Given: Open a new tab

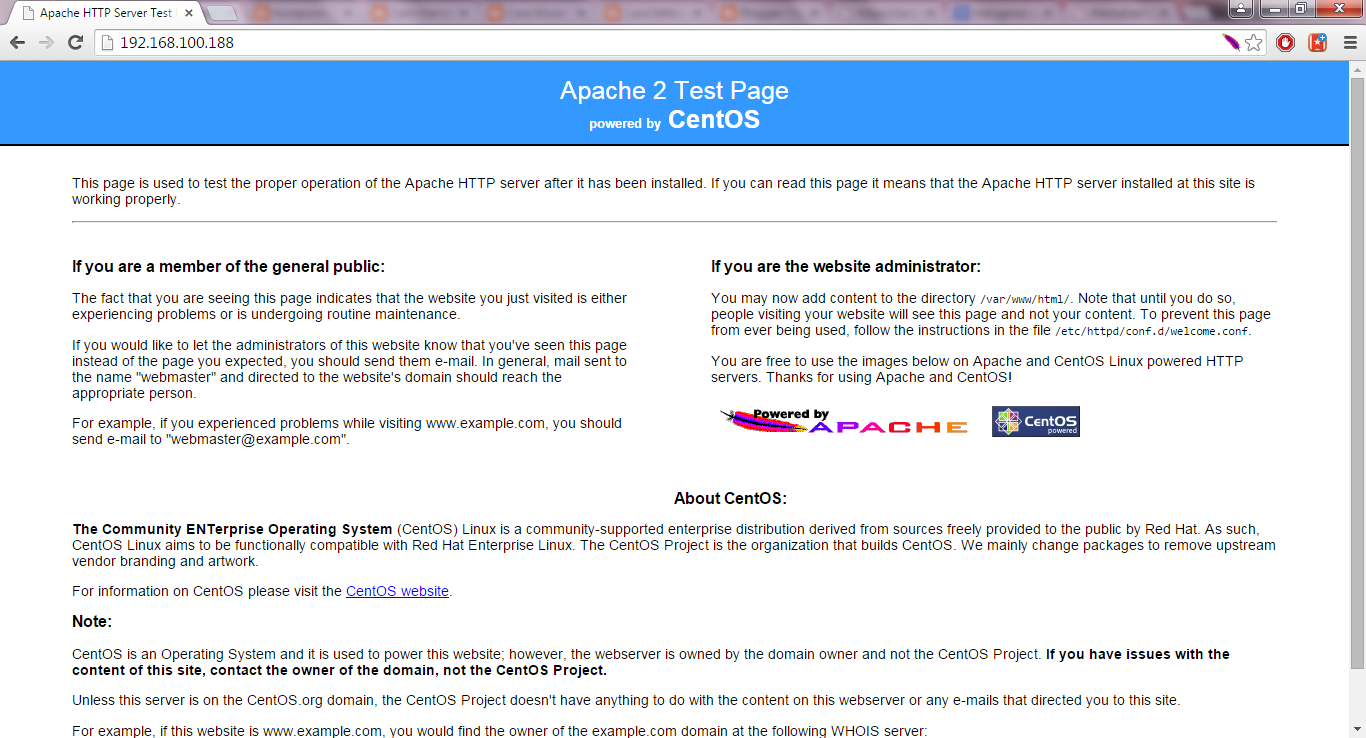Looking at the screenshot, I should [222, 13].
